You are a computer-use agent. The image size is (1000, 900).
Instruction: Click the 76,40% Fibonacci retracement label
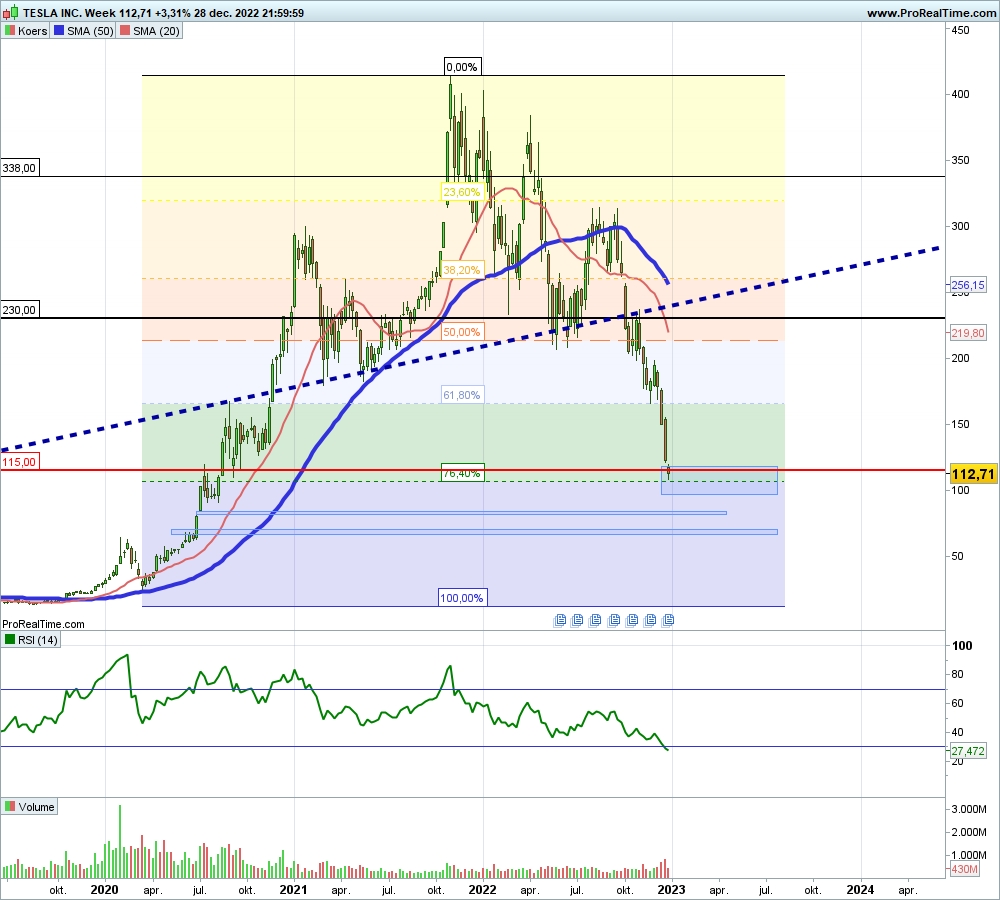462,473
